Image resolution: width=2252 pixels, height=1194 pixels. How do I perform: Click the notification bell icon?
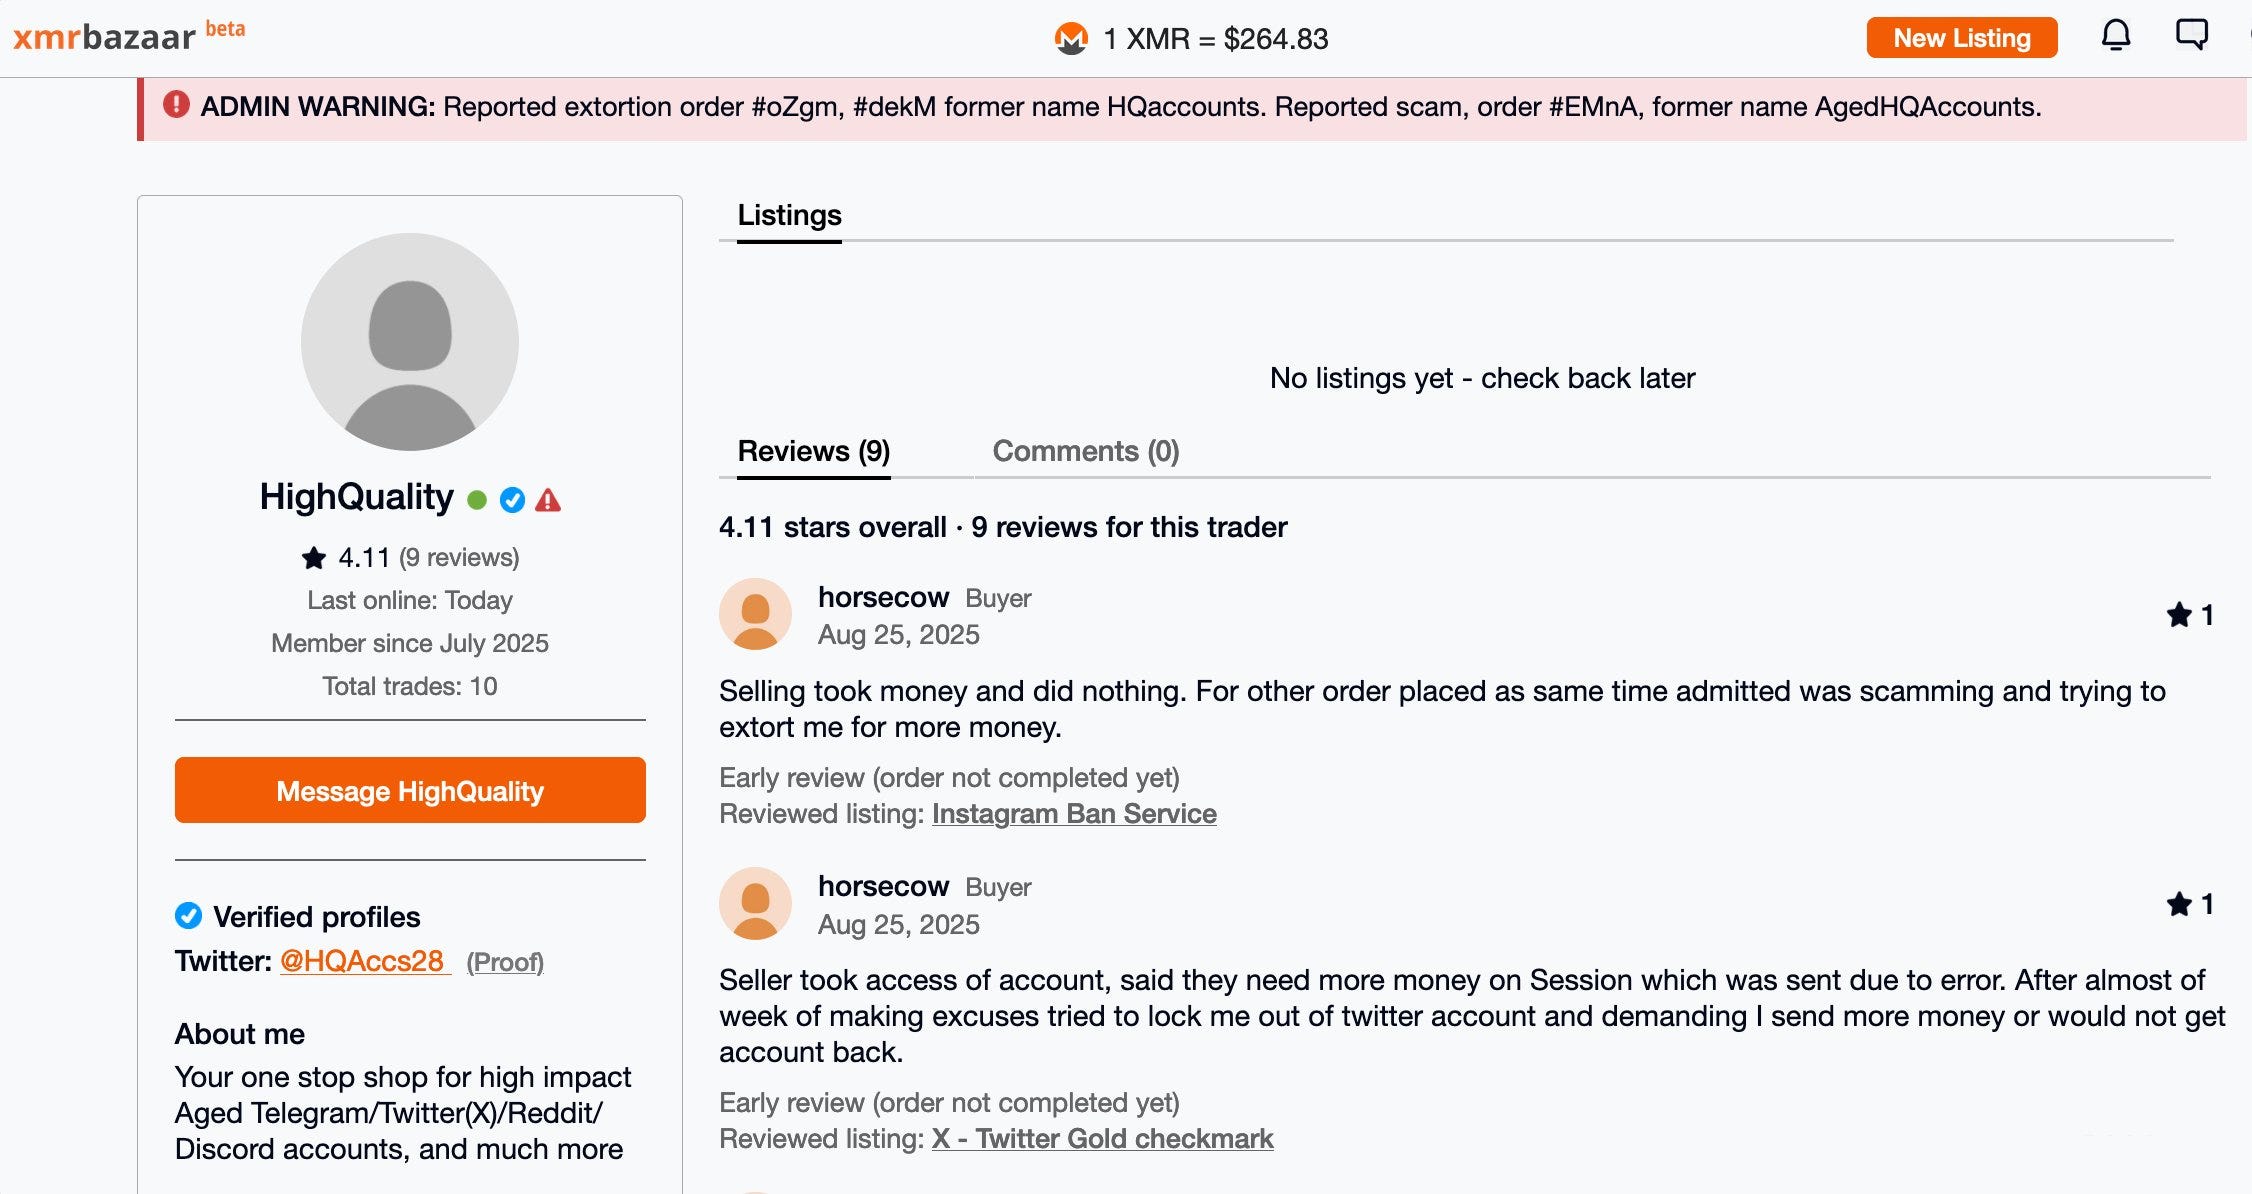coord(2115,36)
